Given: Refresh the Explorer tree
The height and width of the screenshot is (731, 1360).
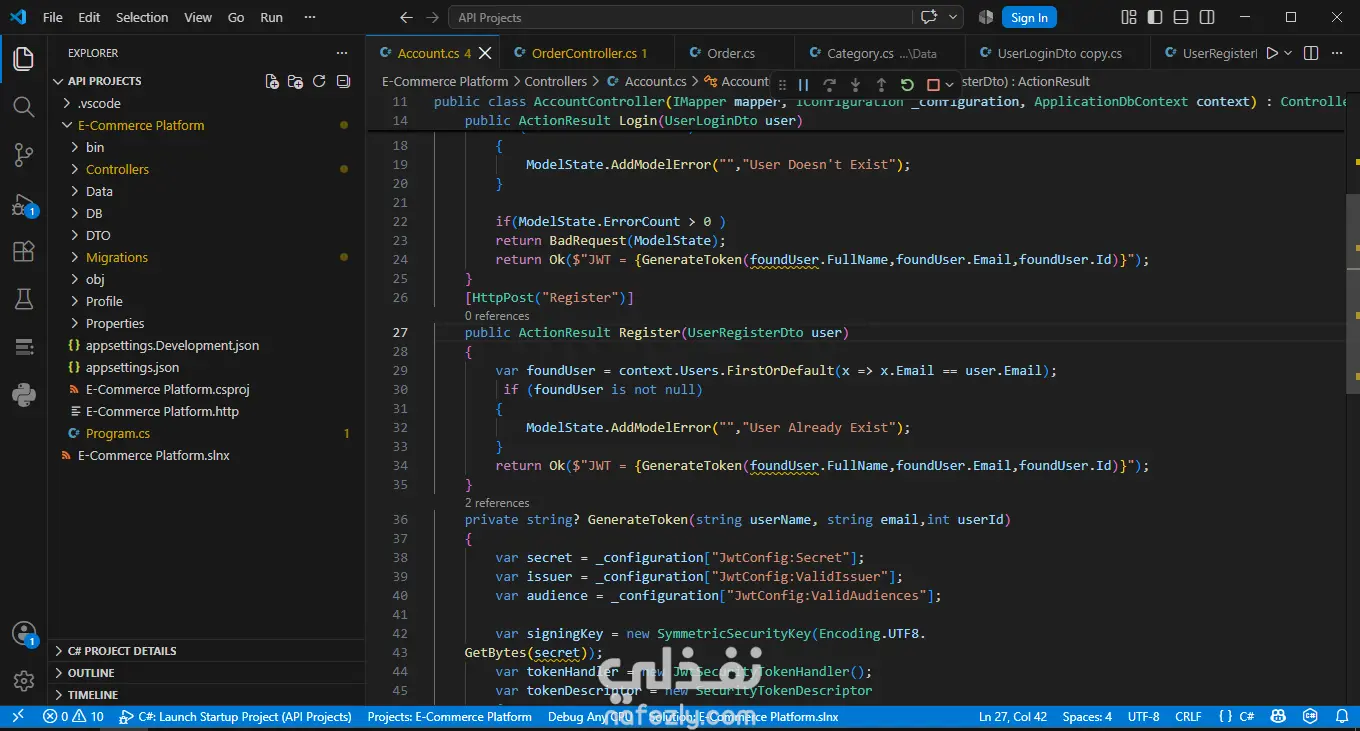Looking at the screenshot, I should click(x=319, y=81).
